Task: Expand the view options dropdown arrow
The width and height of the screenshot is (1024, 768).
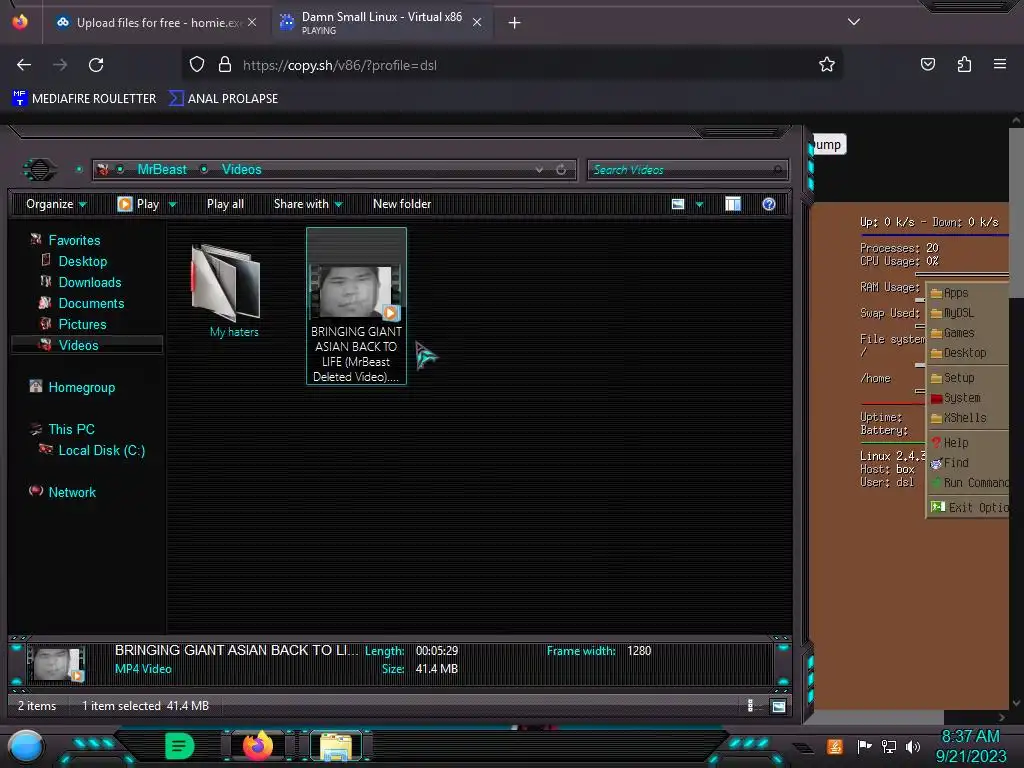Action: (x=699, y=204)
